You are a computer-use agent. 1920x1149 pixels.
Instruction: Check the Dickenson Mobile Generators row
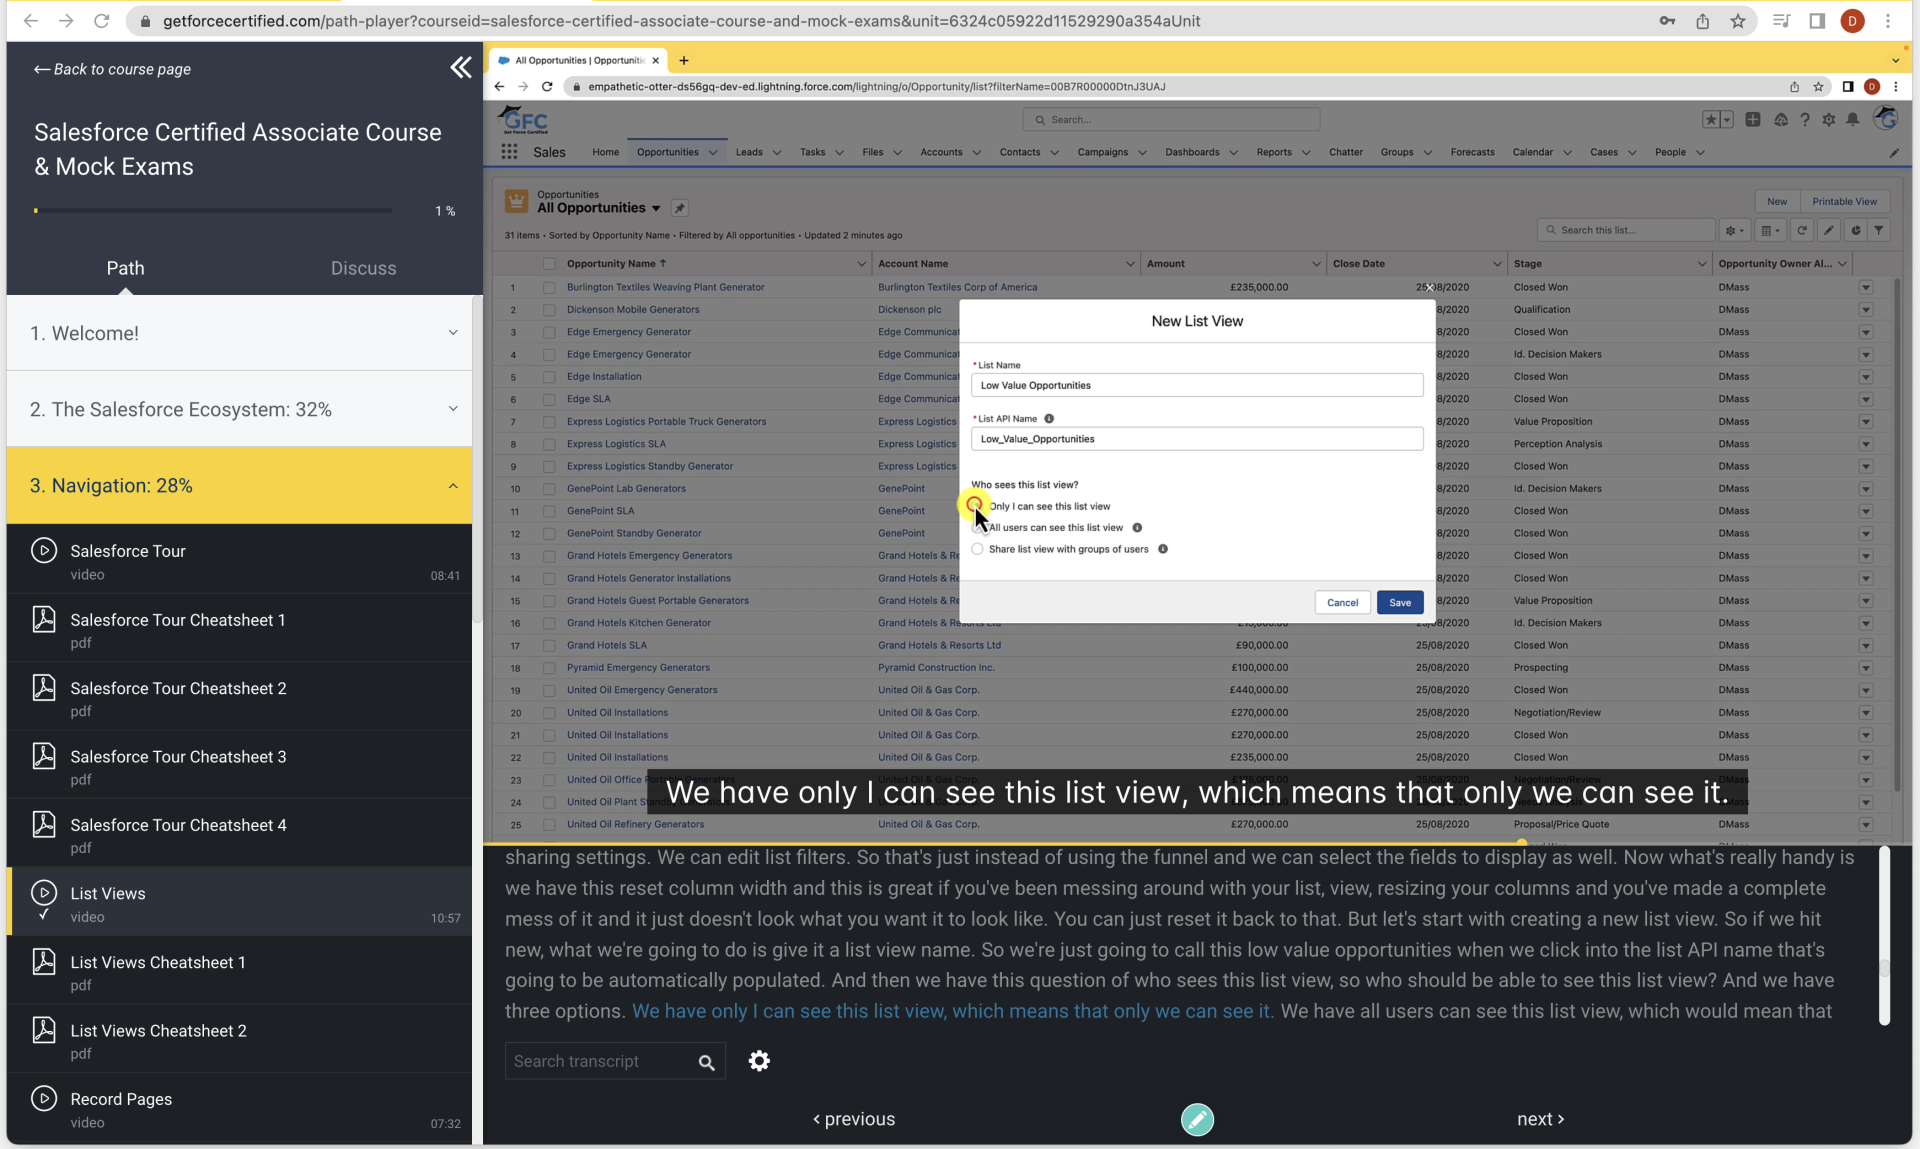[x=548, y=310]
